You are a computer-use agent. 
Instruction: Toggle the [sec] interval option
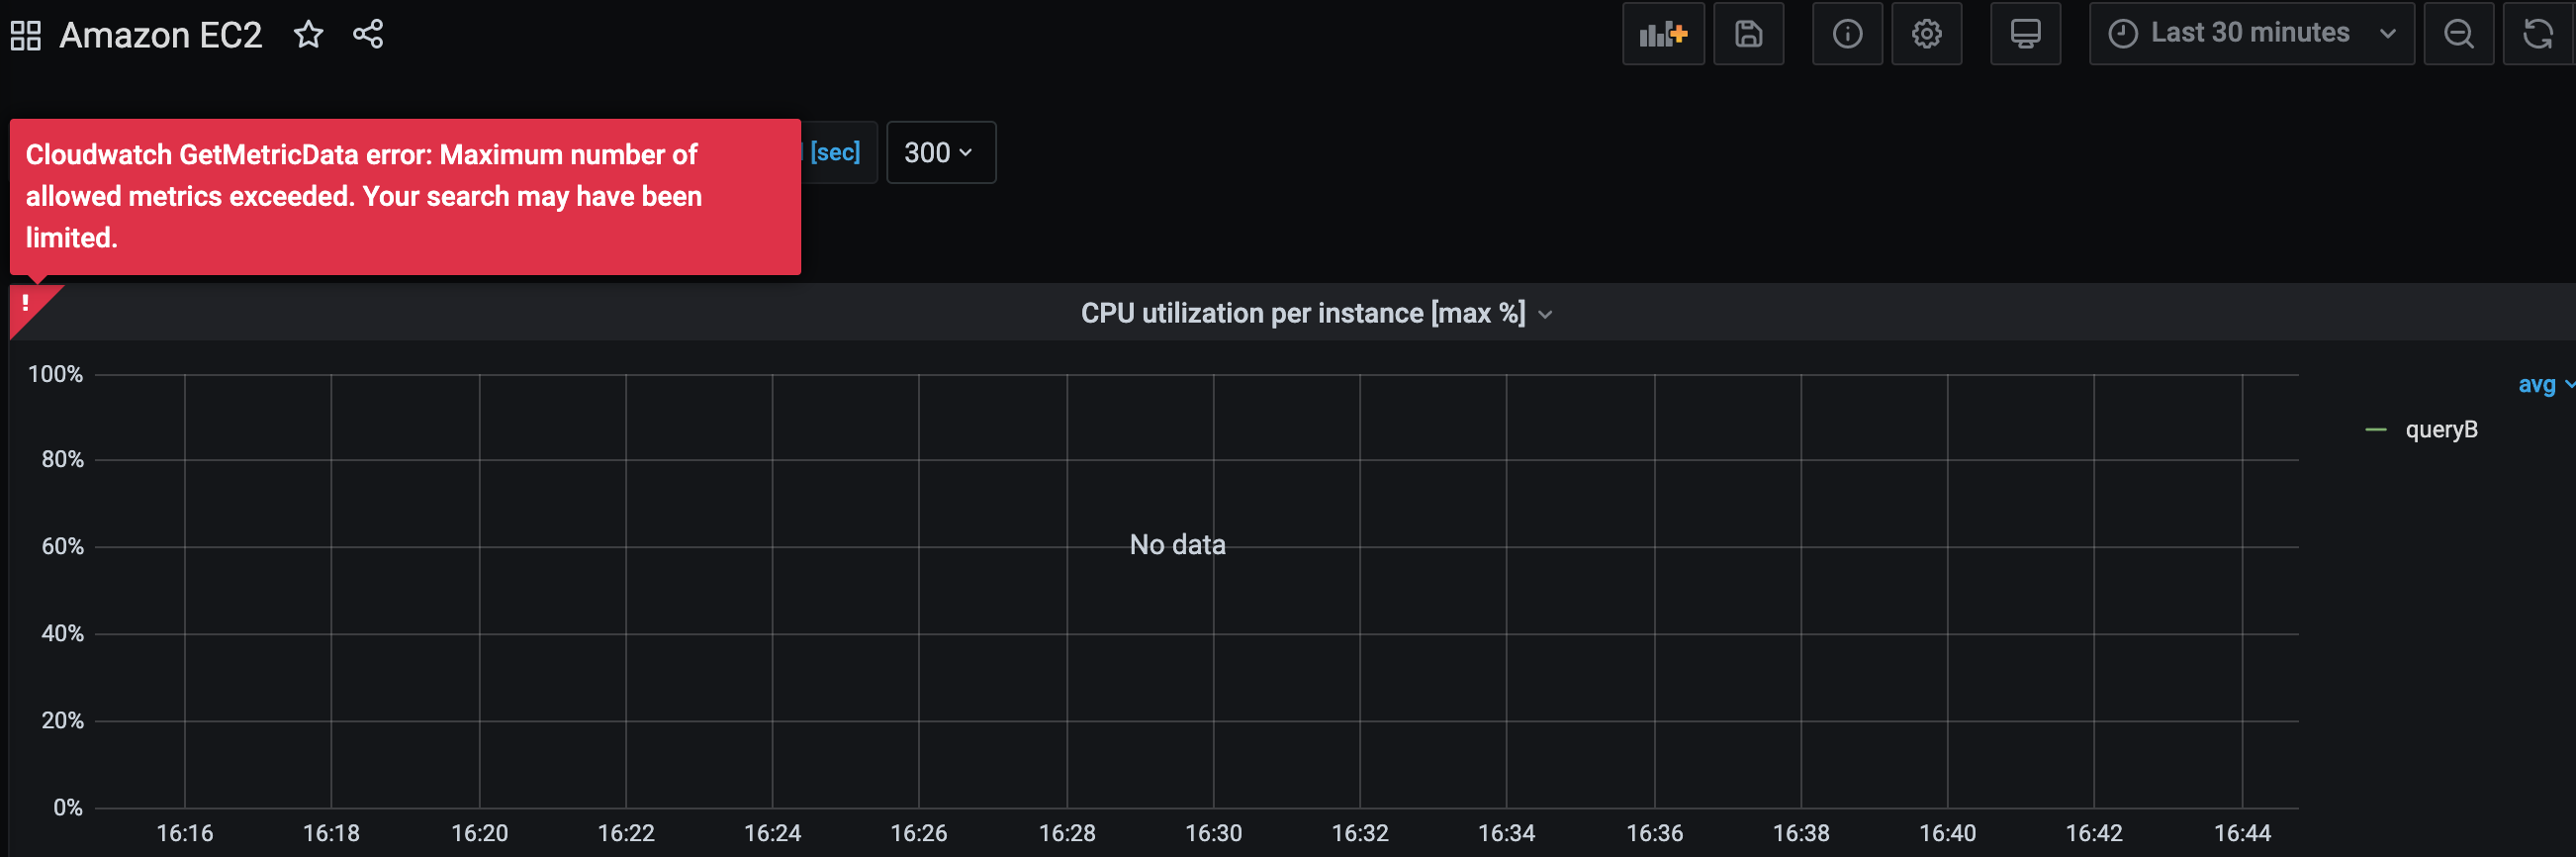(x=837, y=152)
